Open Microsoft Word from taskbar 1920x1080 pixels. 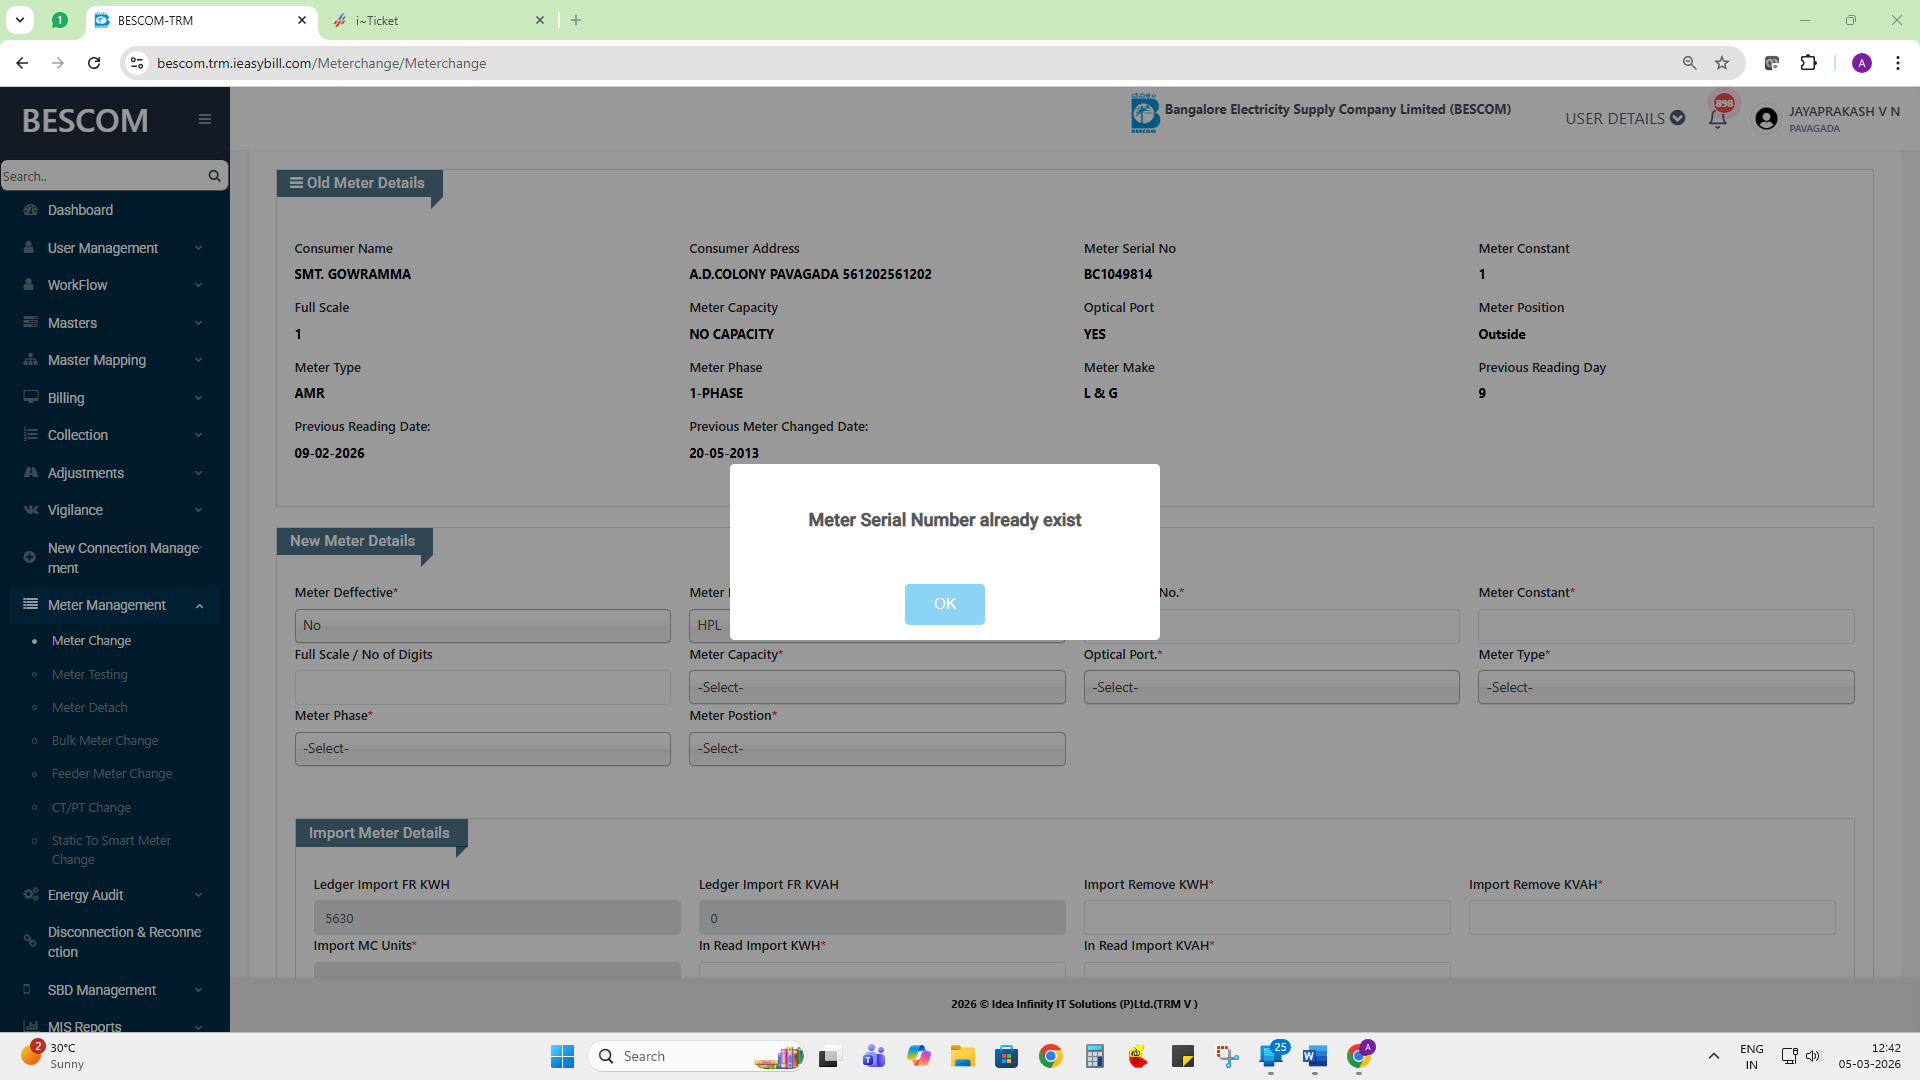[x=1314, y=1056]
